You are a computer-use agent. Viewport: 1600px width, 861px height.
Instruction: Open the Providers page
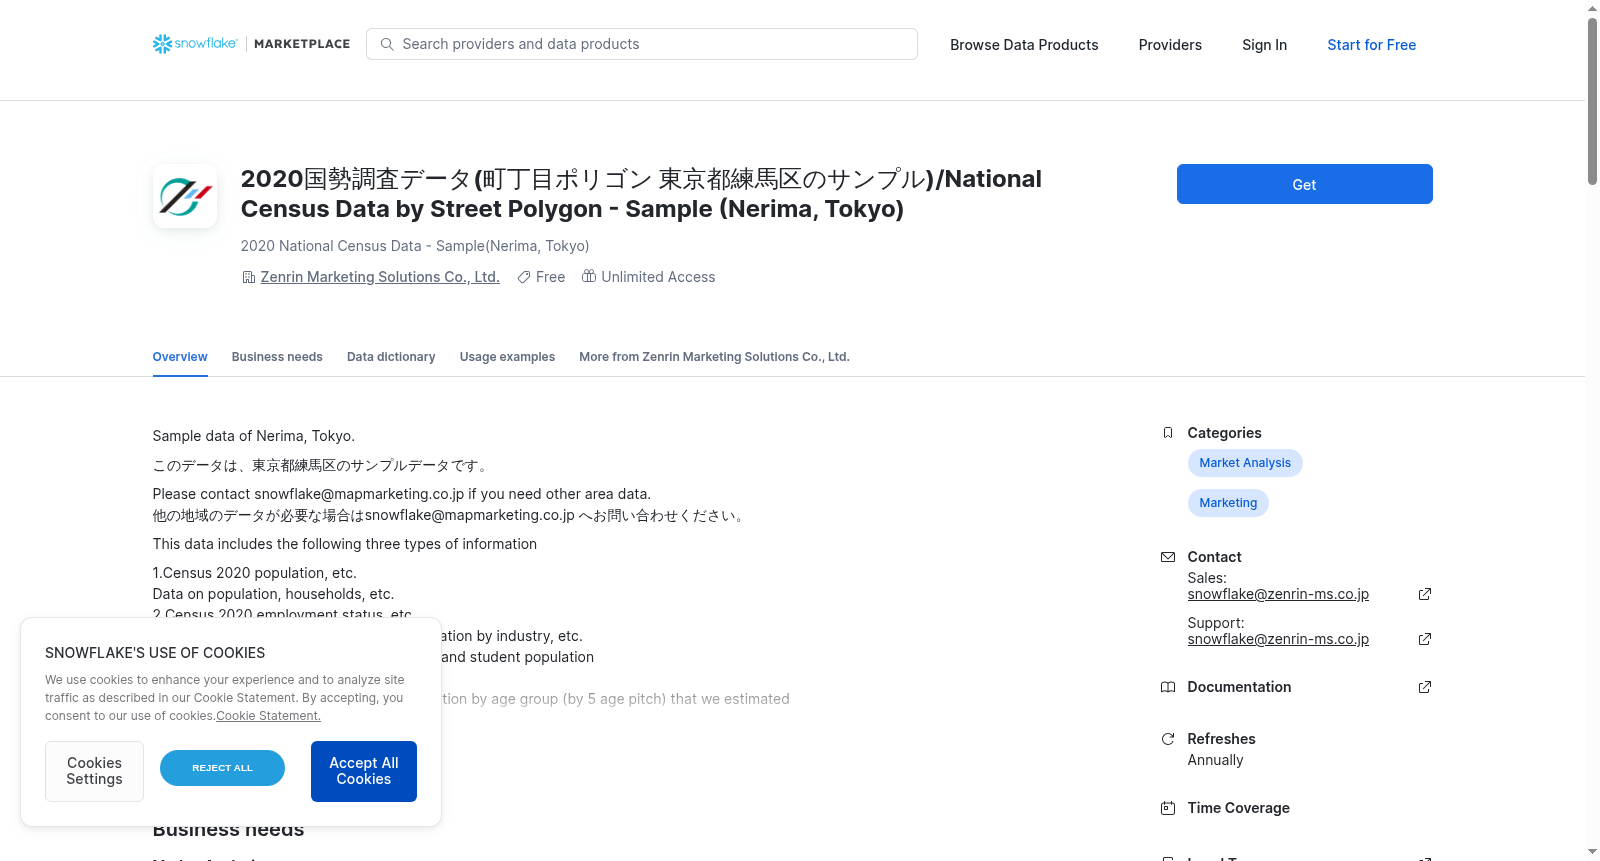pos(1170,45)
